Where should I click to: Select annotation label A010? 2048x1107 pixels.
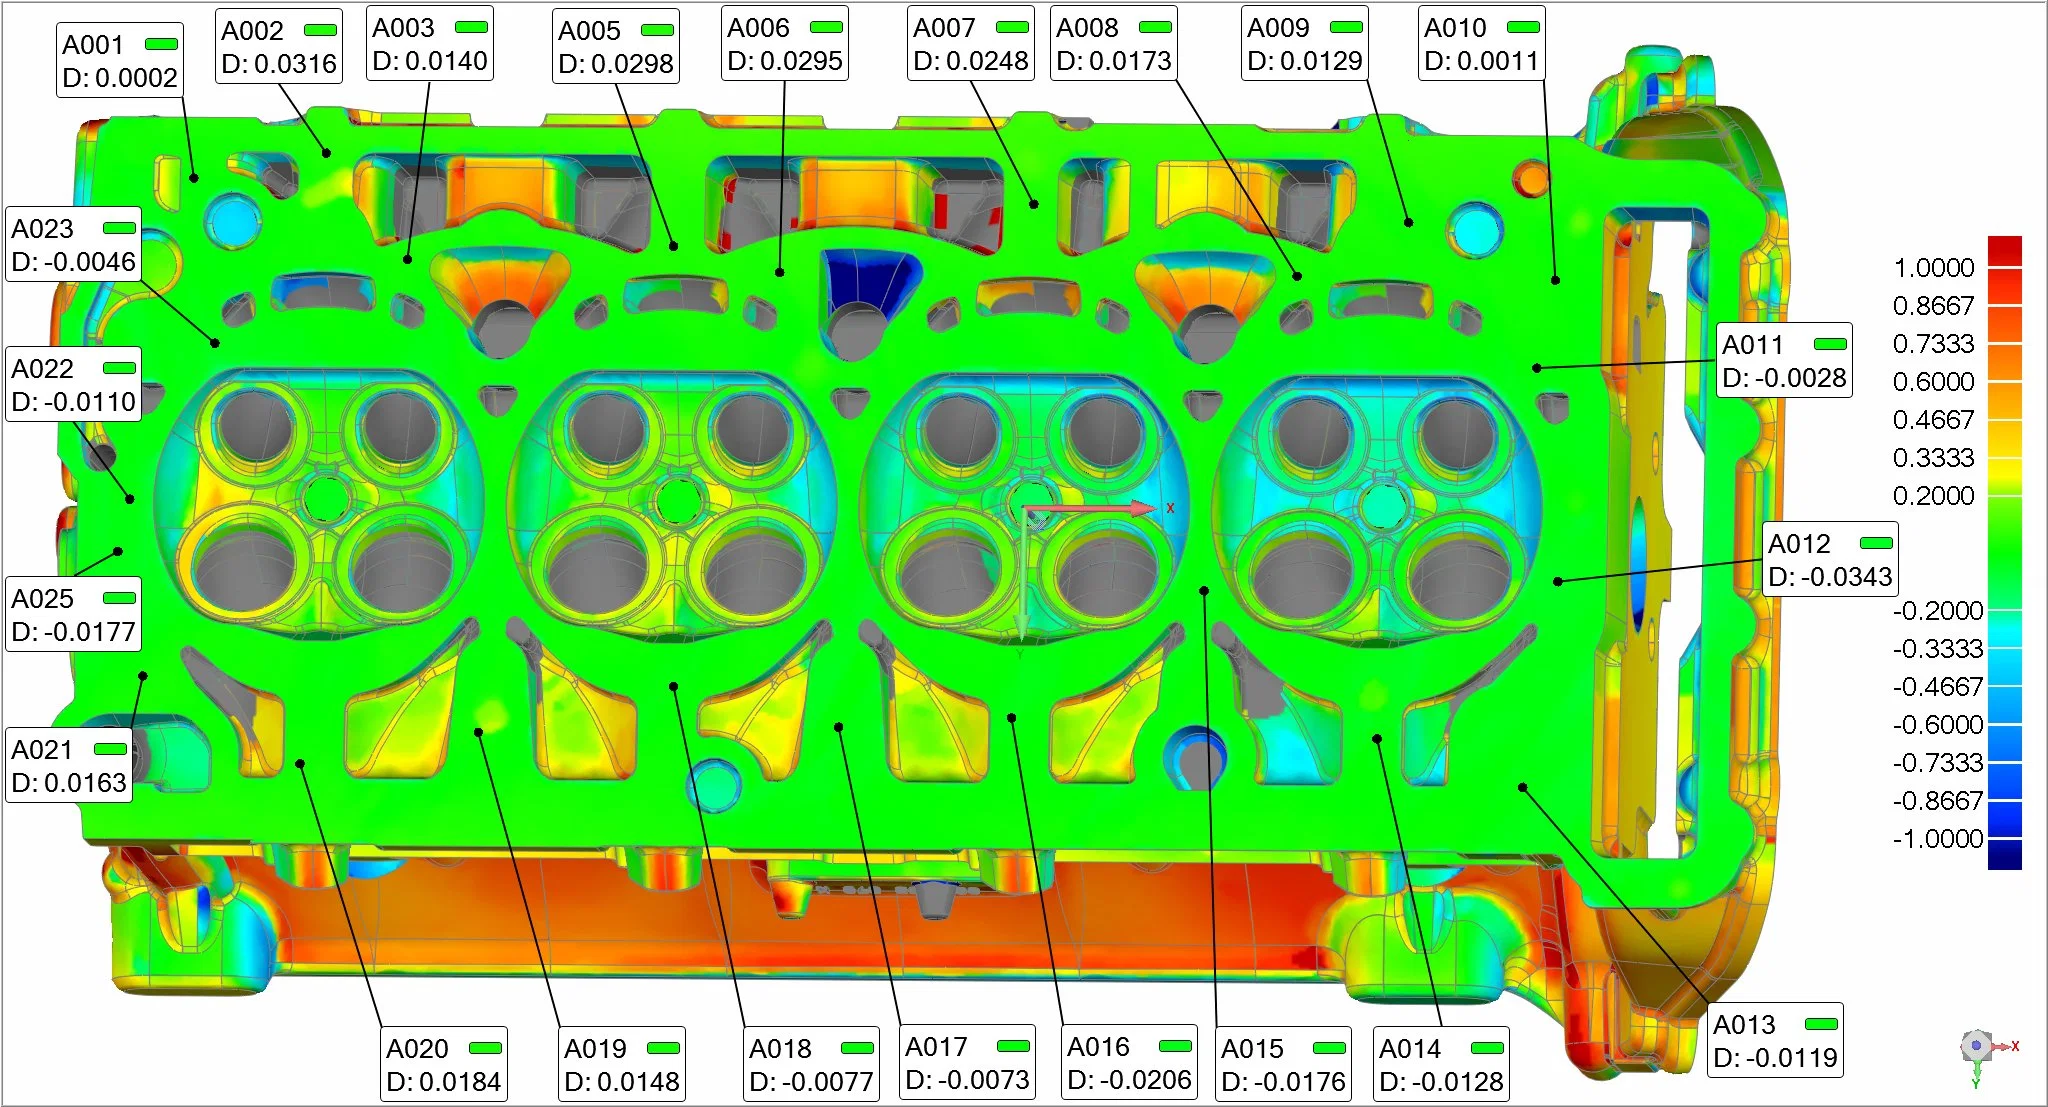[x=1482, y=44]
